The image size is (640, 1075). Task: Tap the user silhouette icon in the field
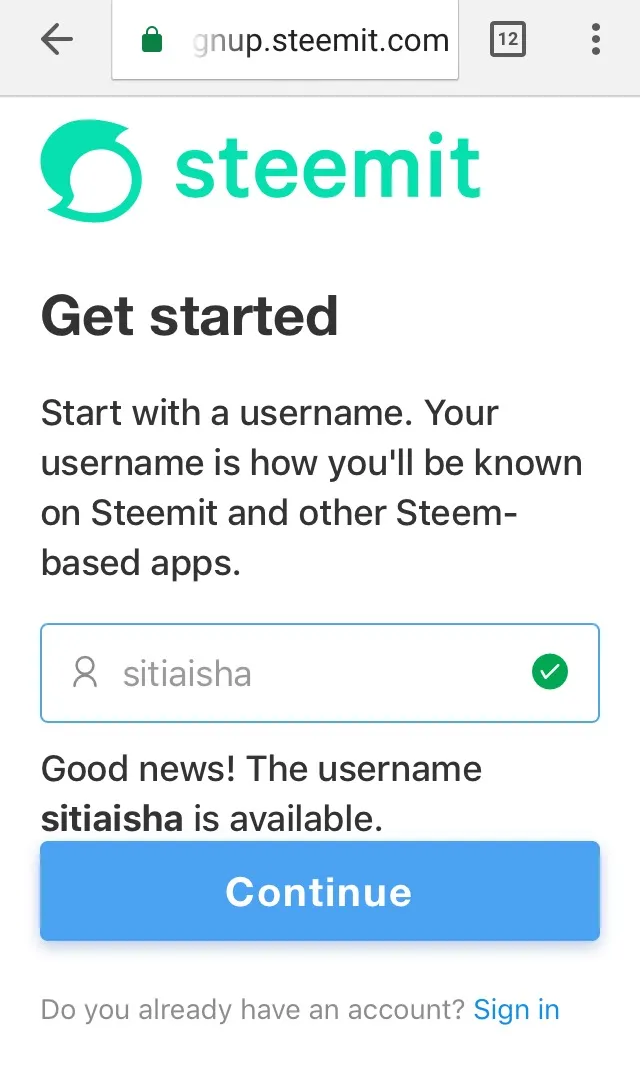pos(85,673)
